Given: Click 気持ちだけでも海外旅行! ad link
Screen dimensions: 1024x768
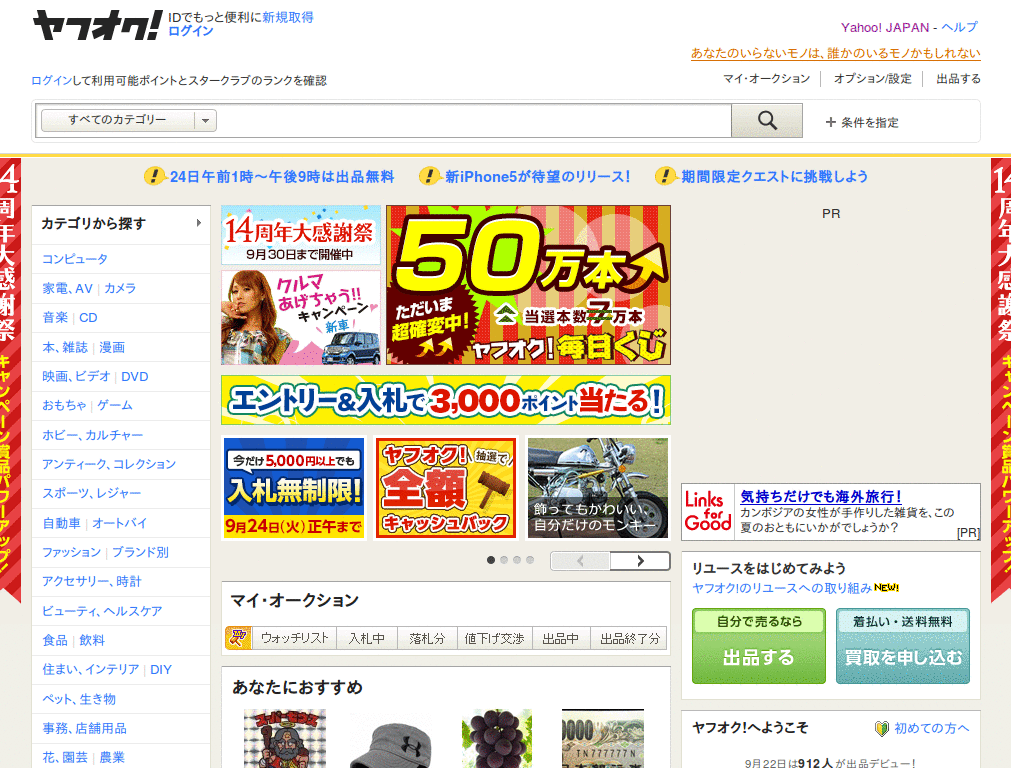Looking at the screenshot, I should click(821, 496).
